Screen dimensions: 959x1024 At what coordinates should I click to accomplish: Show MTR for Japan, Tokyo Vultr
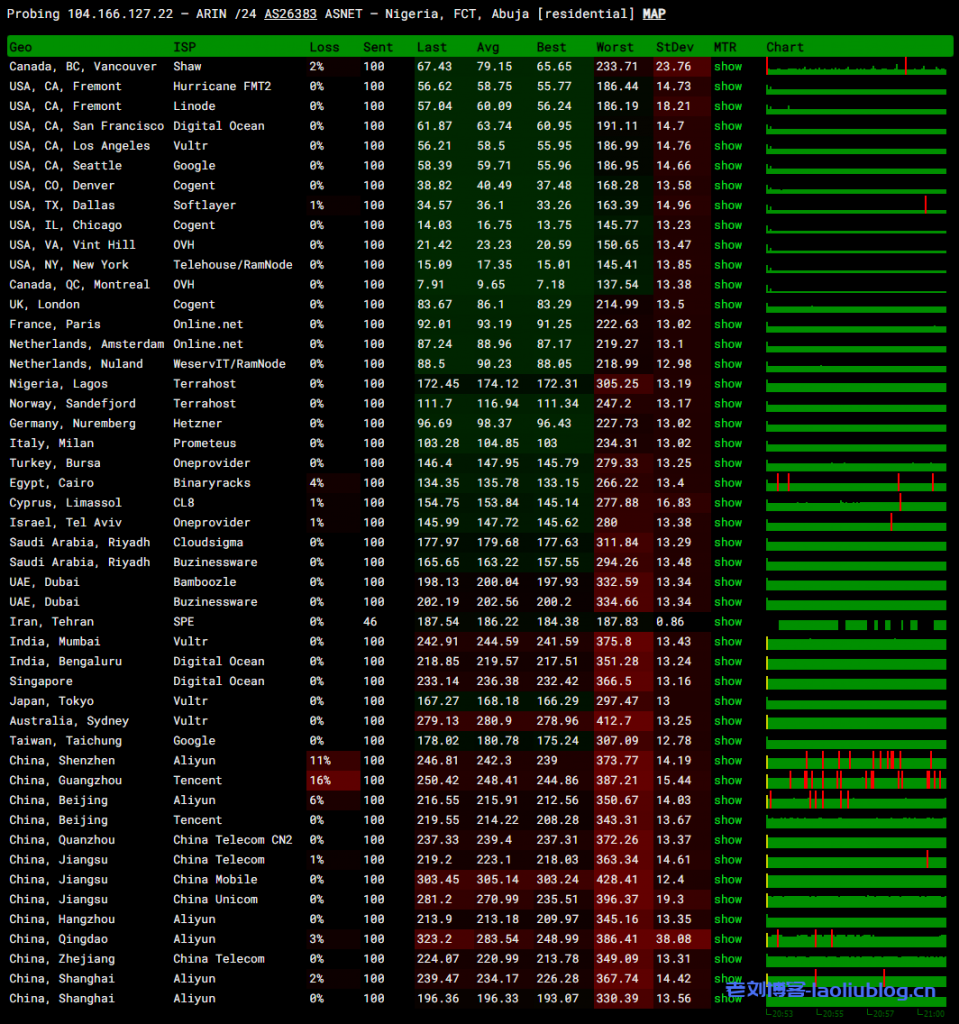point(728,702)
